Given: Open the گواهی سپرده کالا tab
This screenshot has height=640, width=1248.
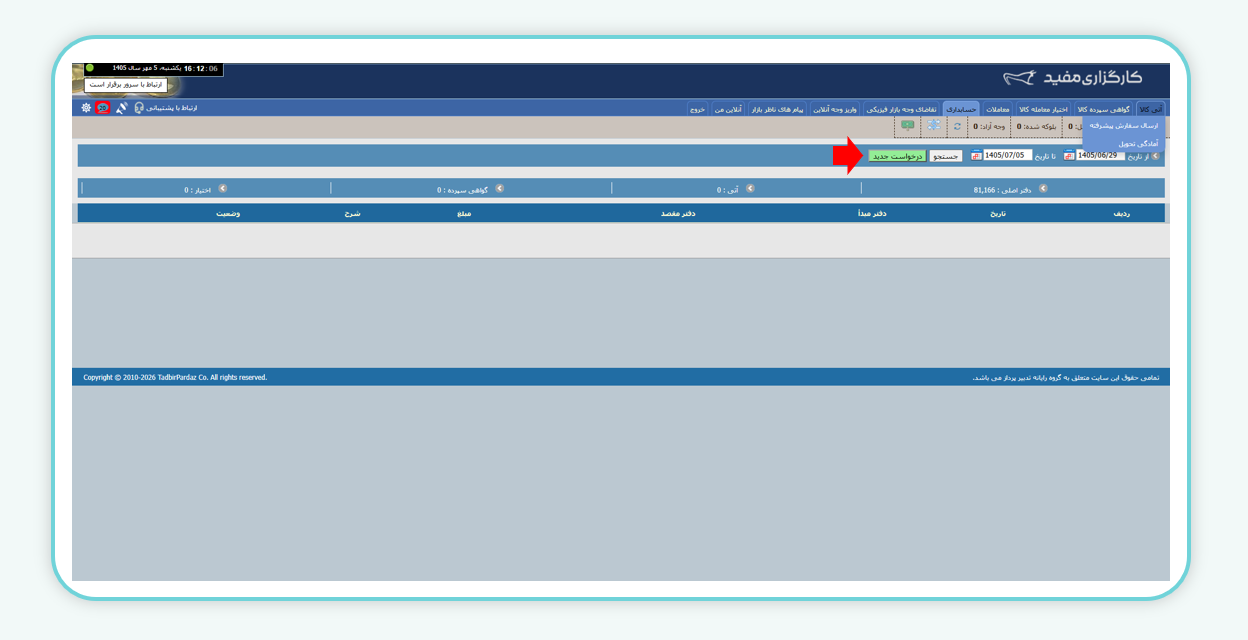Looking at the screenshot, I should coord(1104,109).
